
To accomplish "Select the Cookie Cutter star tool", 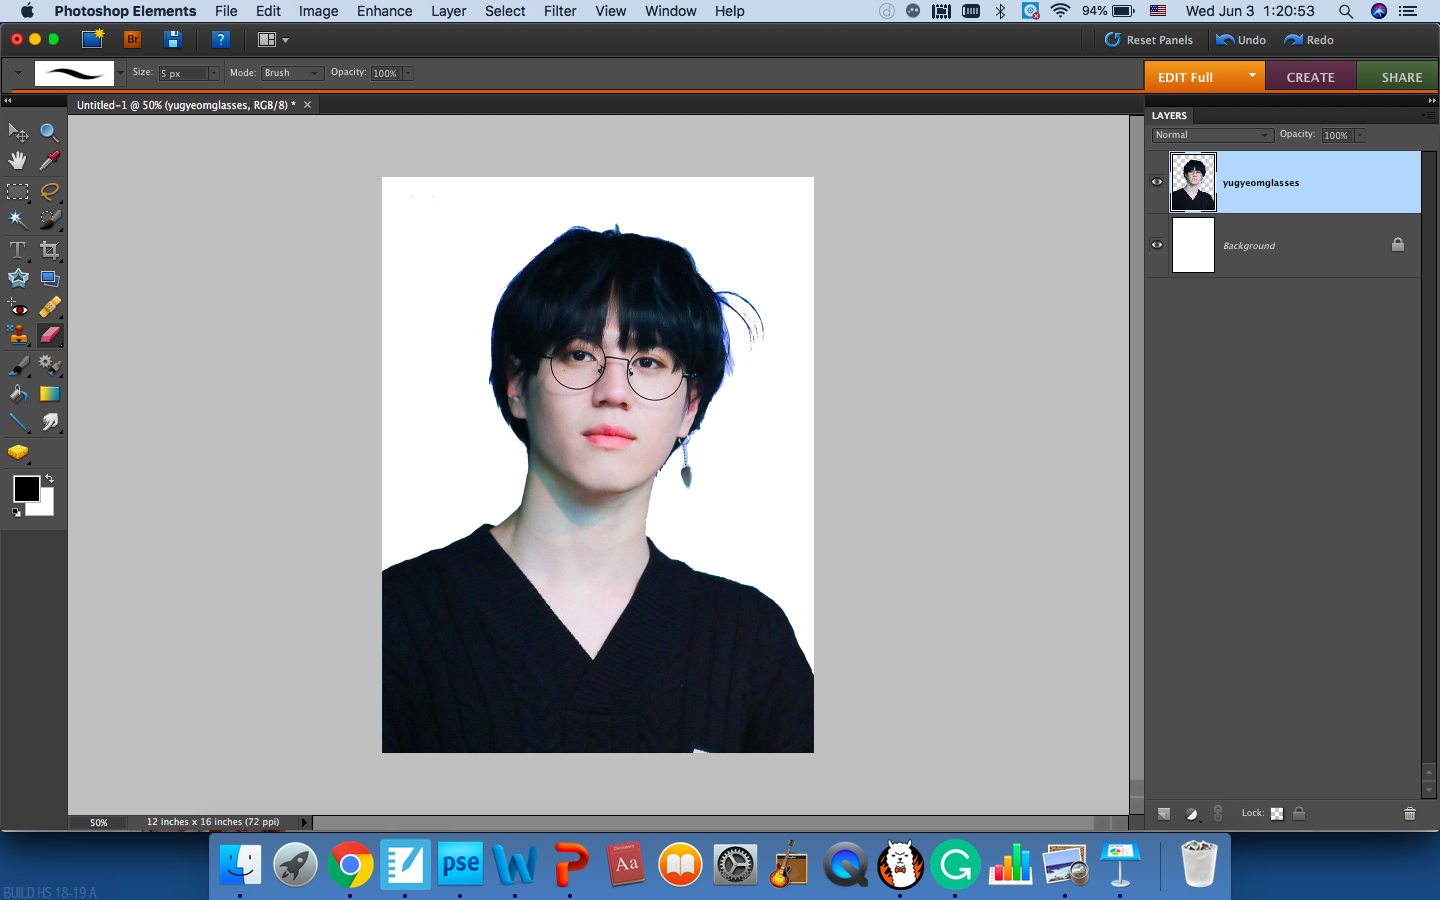I will [x=18, y=278].
